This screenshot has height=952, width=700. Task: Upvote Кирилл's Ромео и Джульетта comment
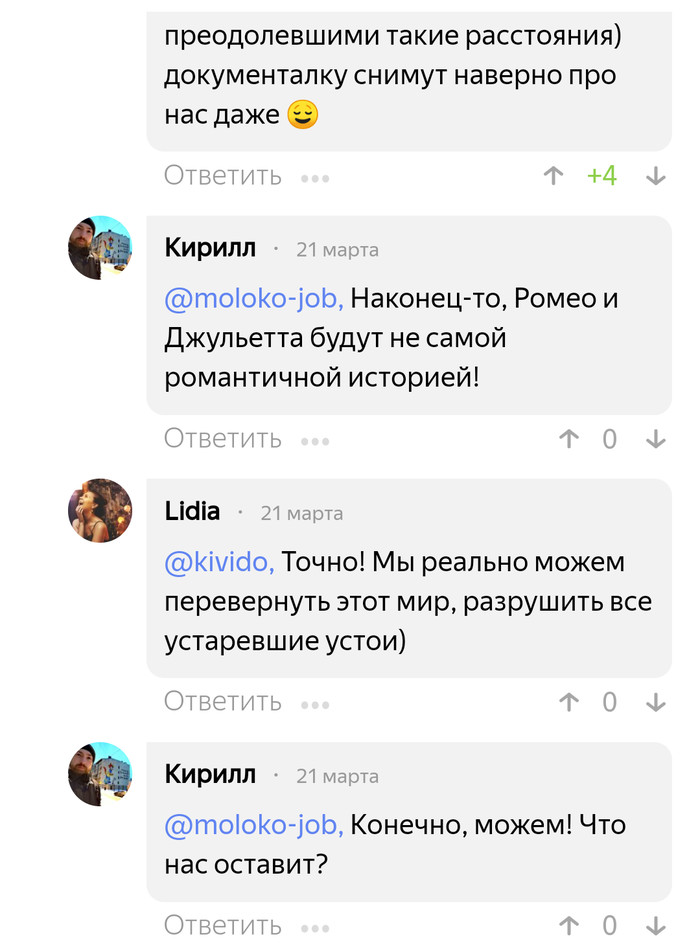coord(569,439)
